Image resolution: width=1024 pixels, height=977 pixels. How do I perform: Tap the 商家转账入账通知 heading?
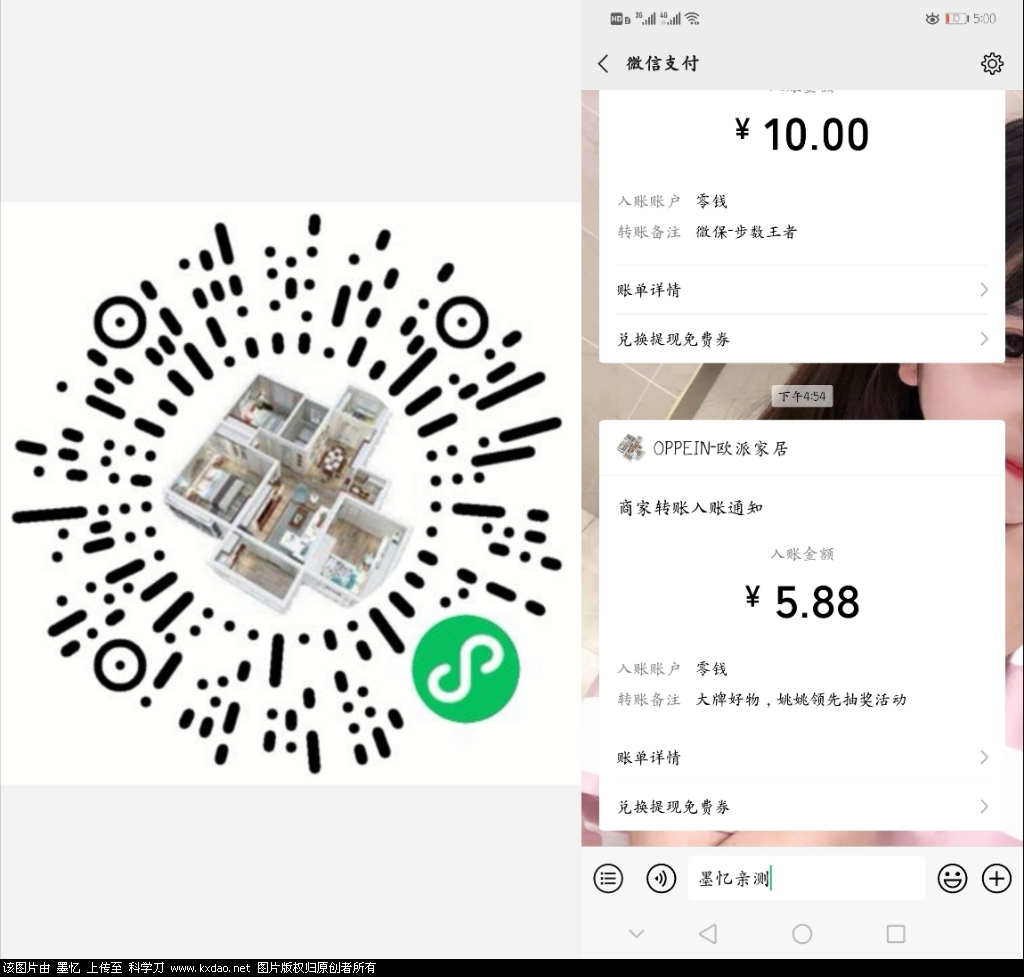691,507
